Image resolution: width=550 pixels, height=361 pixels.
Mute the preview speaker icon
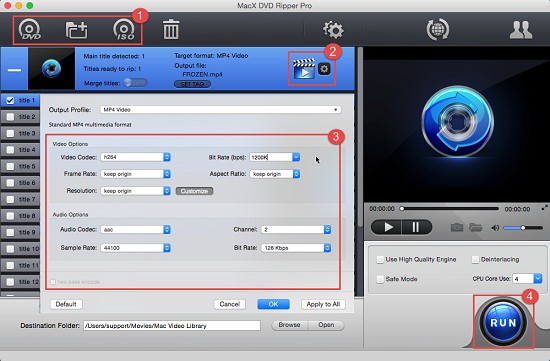pyautogui.click(x=495, y=228)
